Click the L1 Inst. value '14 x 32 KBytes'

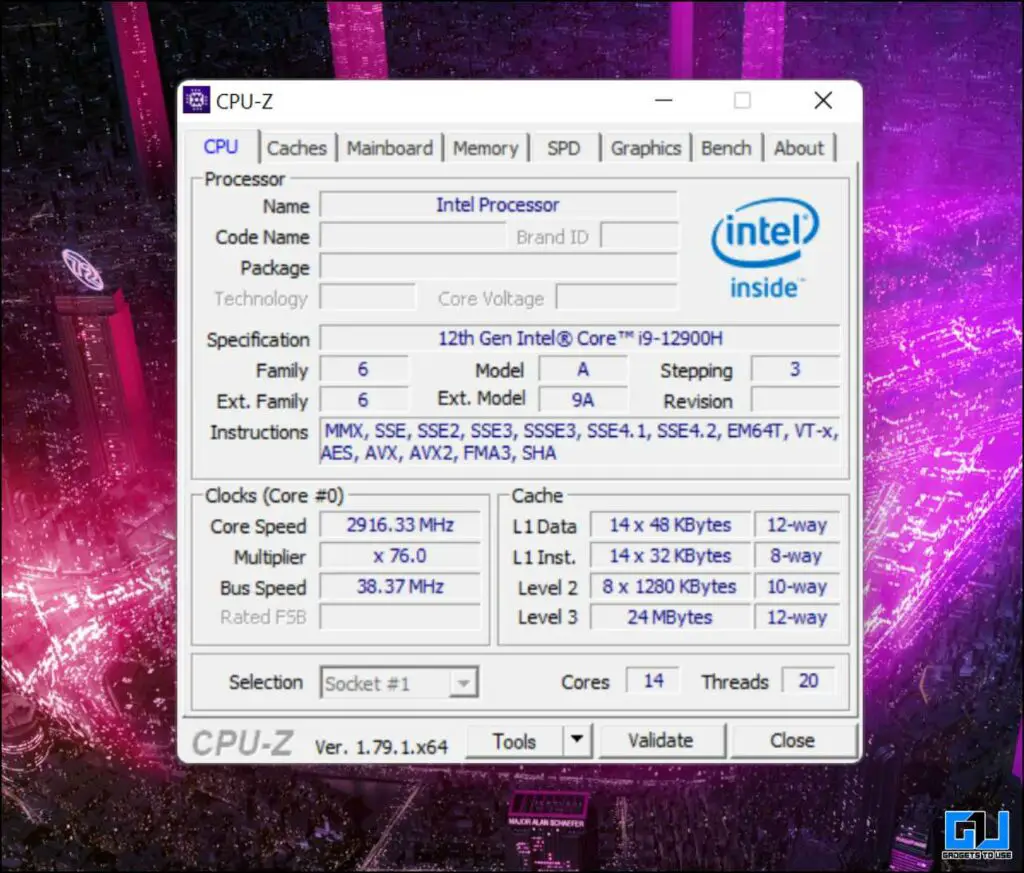pos(670,556)
